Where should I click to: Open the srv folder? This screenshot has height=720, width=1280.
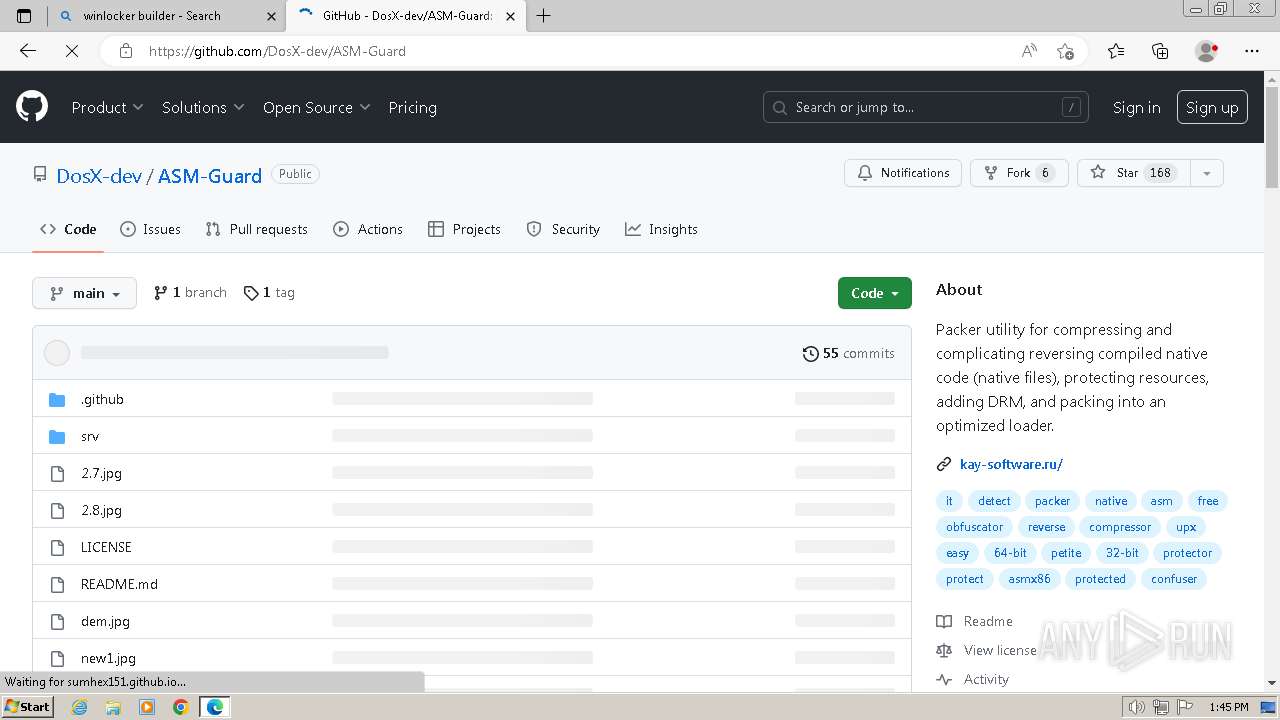(x=90, y=436)
